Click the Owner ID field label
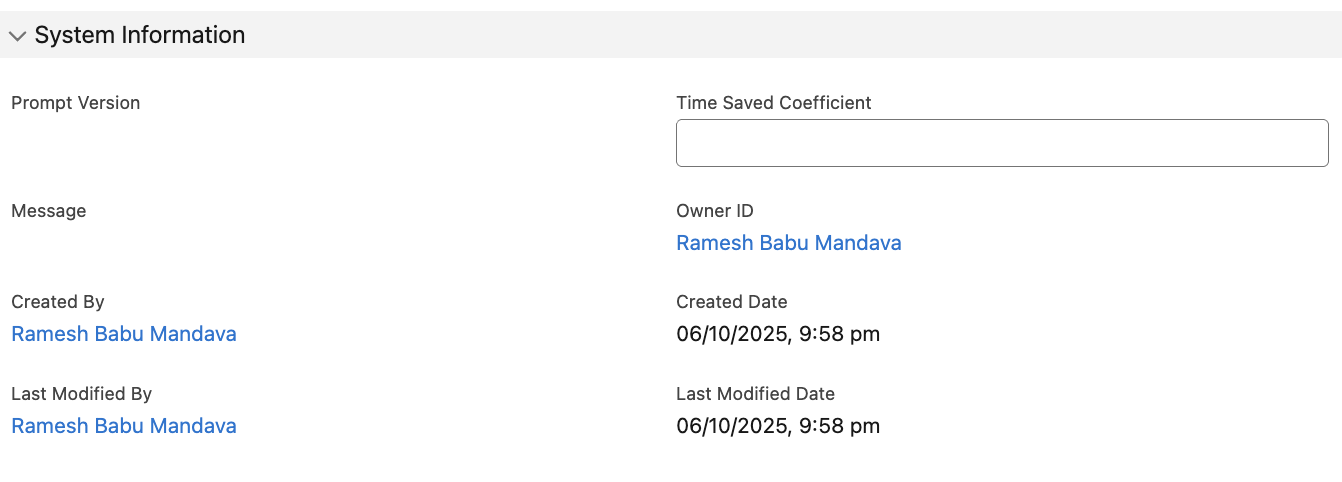1342x482 pixels. tap(714, 211)
